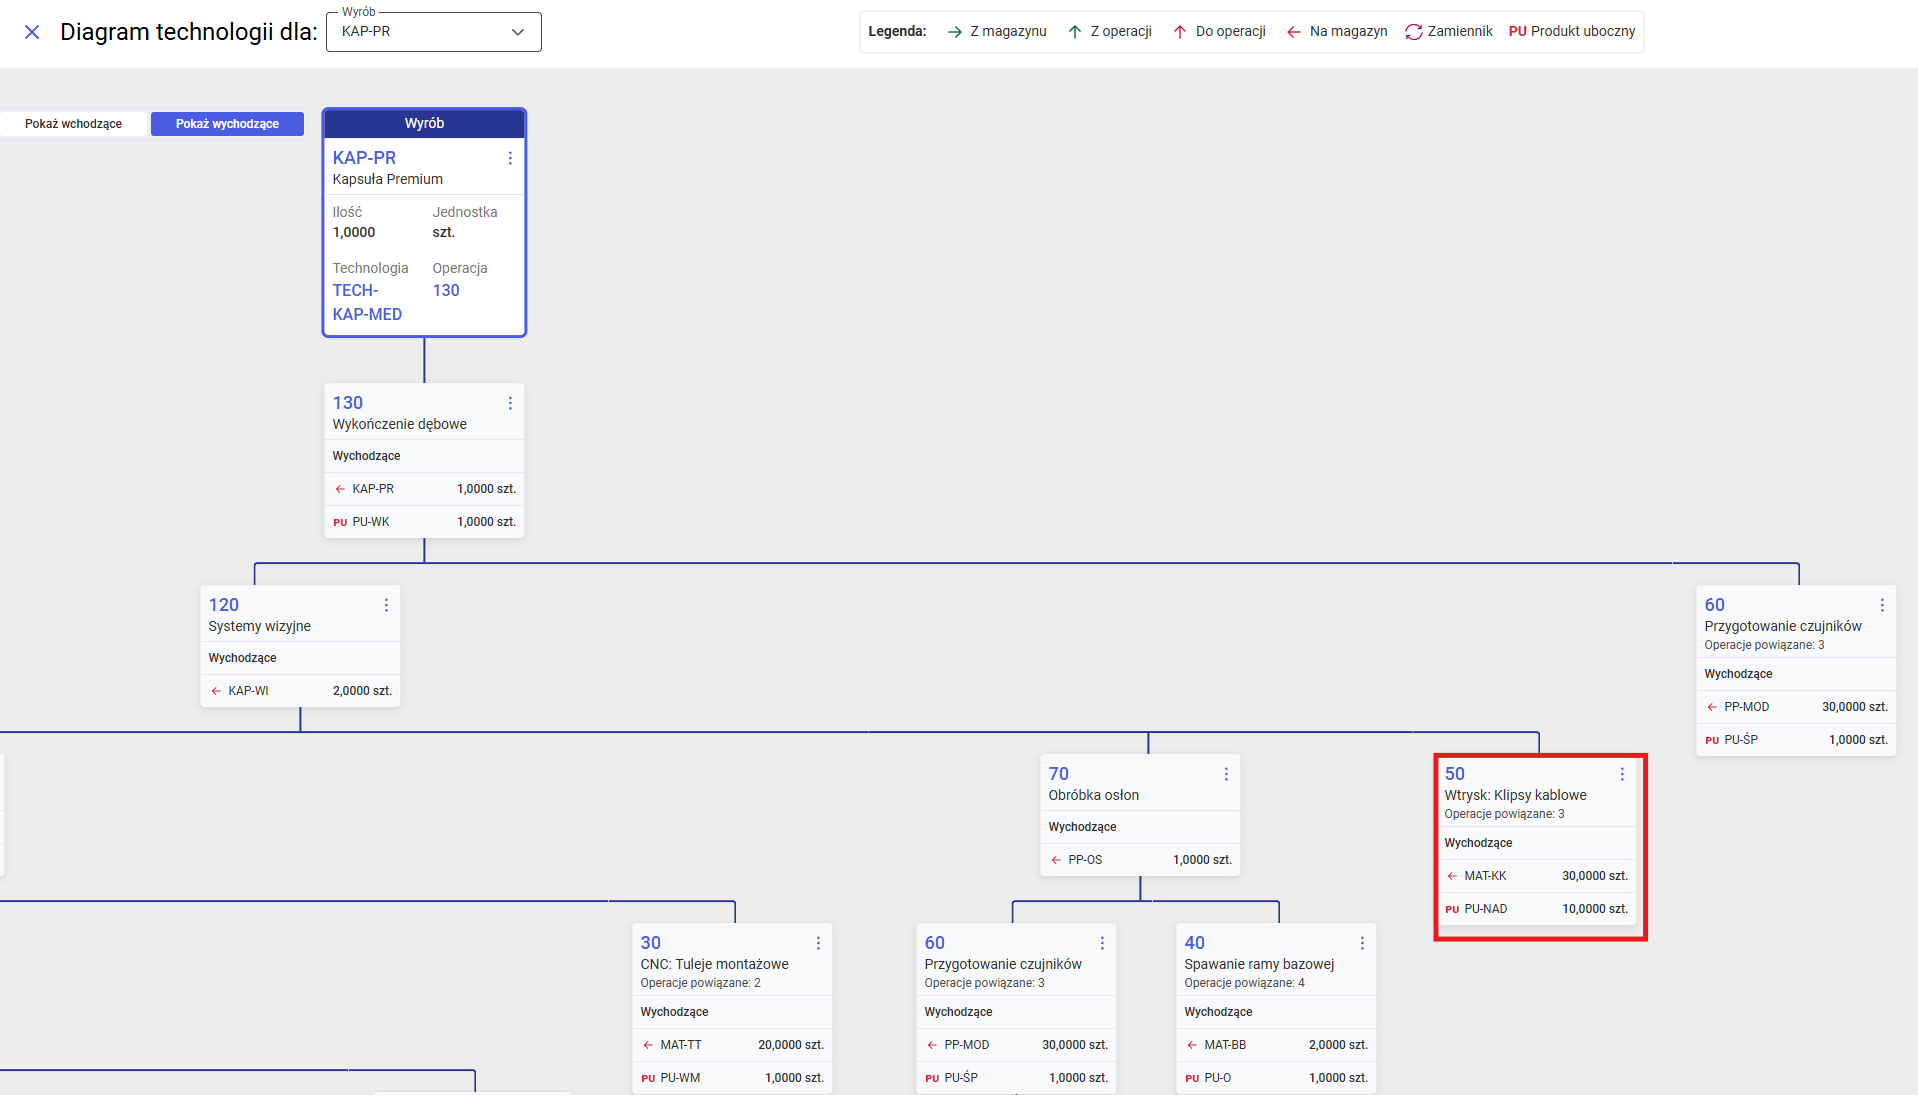
Task: Open TECH-KAP-MED technology link
Action: coord(367,302)
